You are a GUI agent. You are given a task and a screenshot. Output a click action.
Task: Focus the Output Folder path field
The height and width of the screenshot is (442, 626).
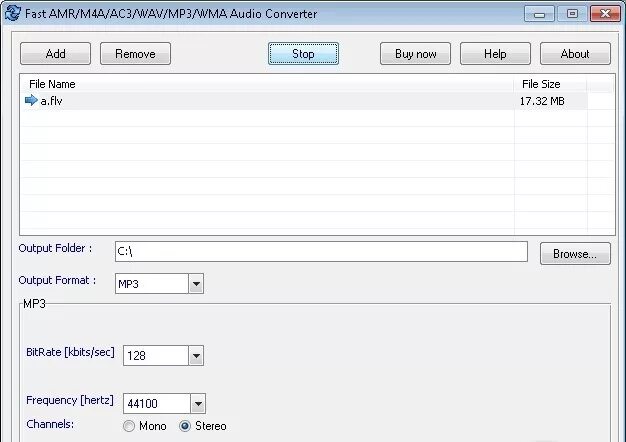[x=321, y=252]
